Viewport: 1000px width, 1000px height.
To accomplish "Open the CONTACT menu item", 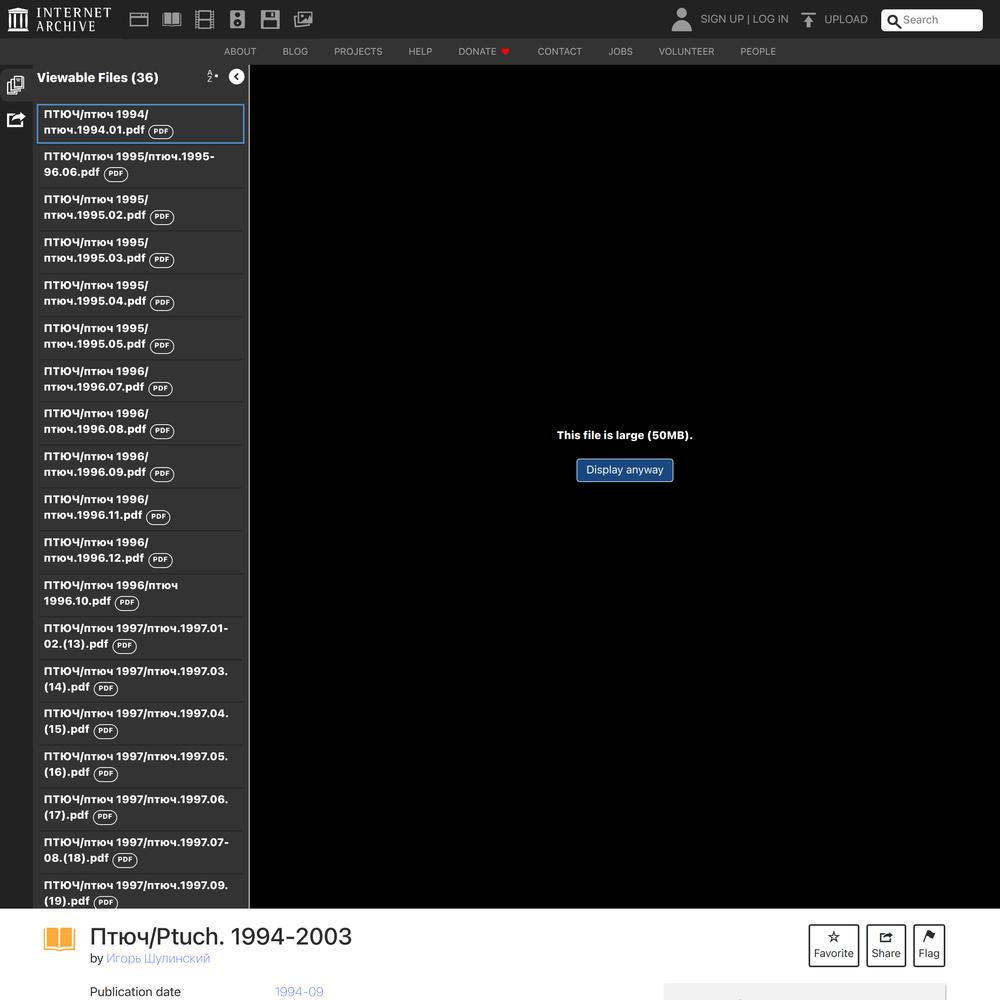I will pos(559,52).
